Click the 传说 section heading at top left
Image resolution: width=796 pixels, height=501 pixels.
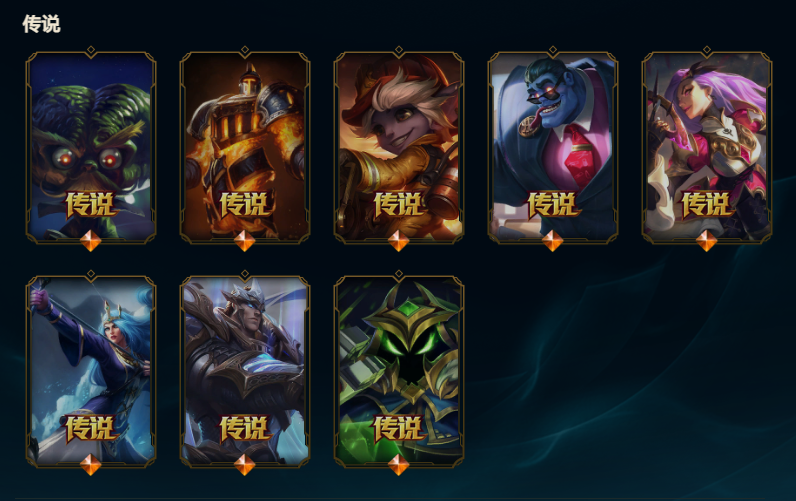pyautogui.click(x=41, y=24)
